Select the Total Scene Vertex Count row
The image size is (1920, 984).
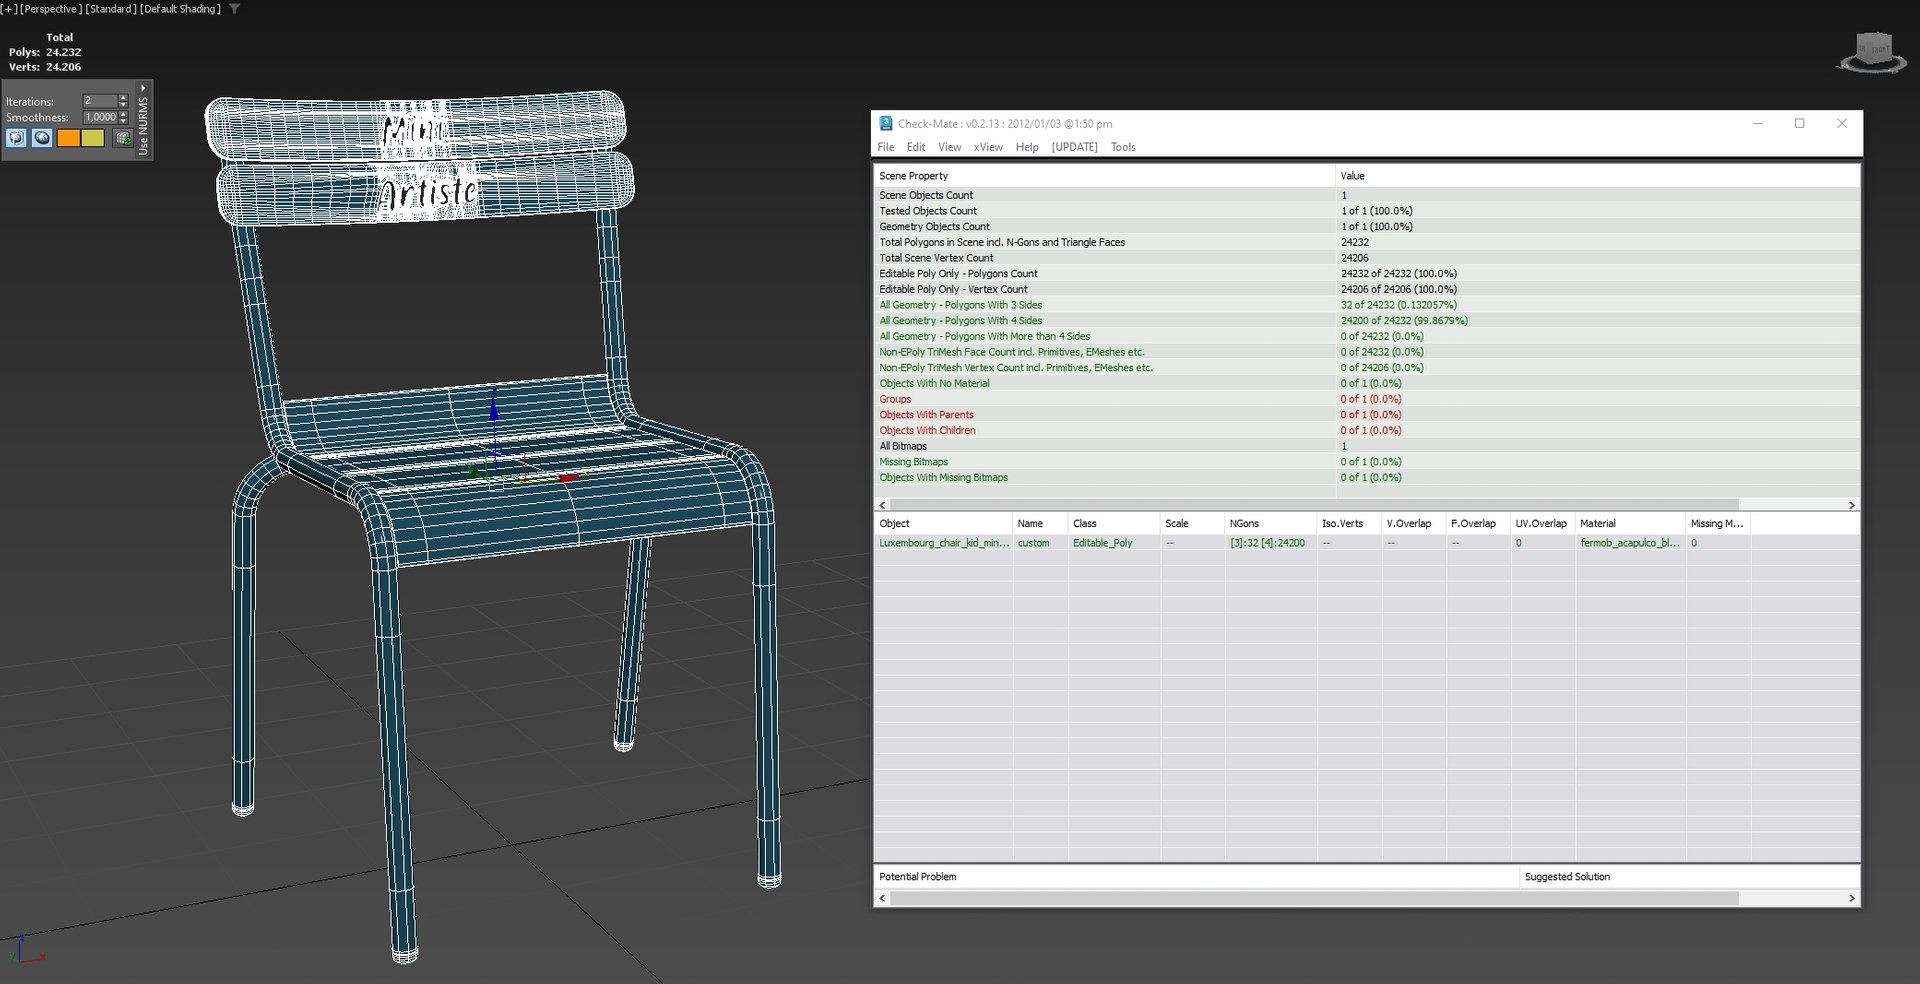(1366, 258)
